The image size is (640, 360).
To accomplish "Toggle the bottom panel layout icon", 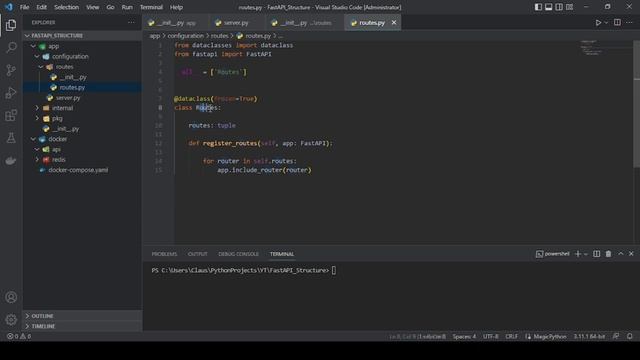I will pos(549,7).
